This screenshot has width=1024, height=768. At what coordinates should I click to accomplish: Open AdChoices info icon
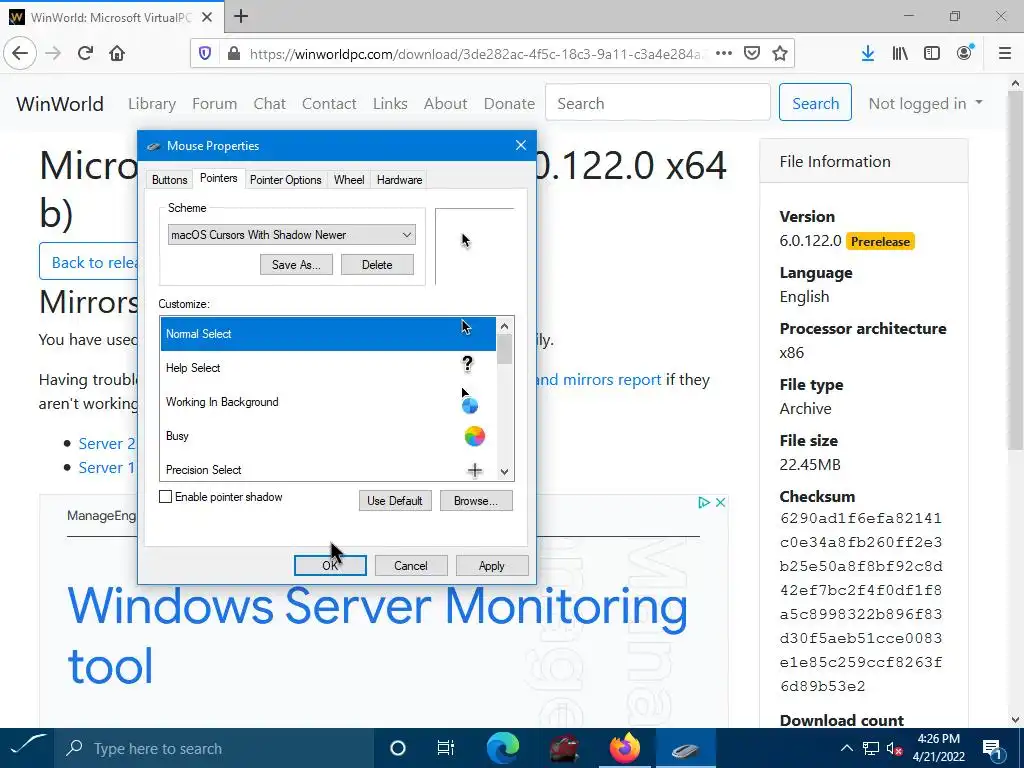pyautogui.click(x=704, y=502)
